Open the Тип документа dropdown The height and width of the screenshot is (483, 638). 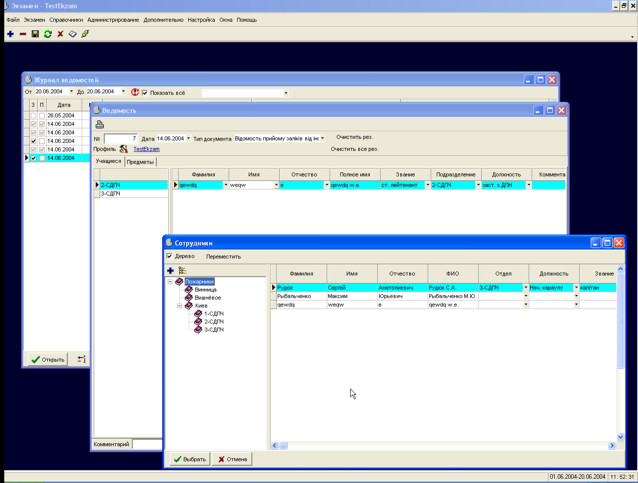322,139
